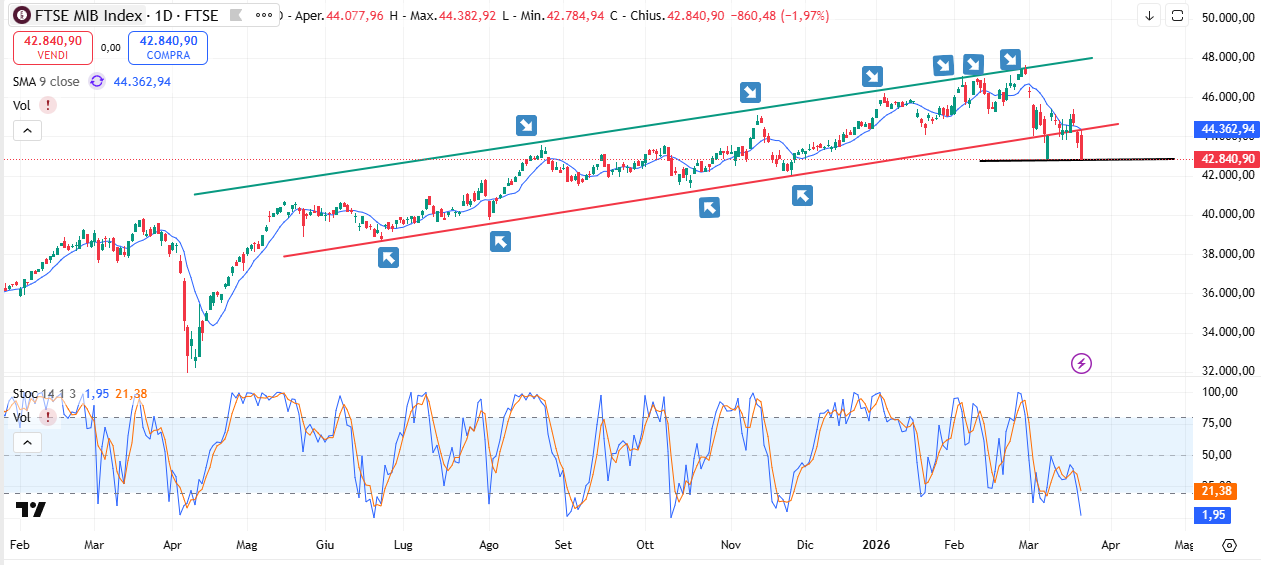Image resolution: width=1261 pixels, height=565 pixels.
Task: Click the Vol warning icon in Stoc pane
Action: coord(47,418)
